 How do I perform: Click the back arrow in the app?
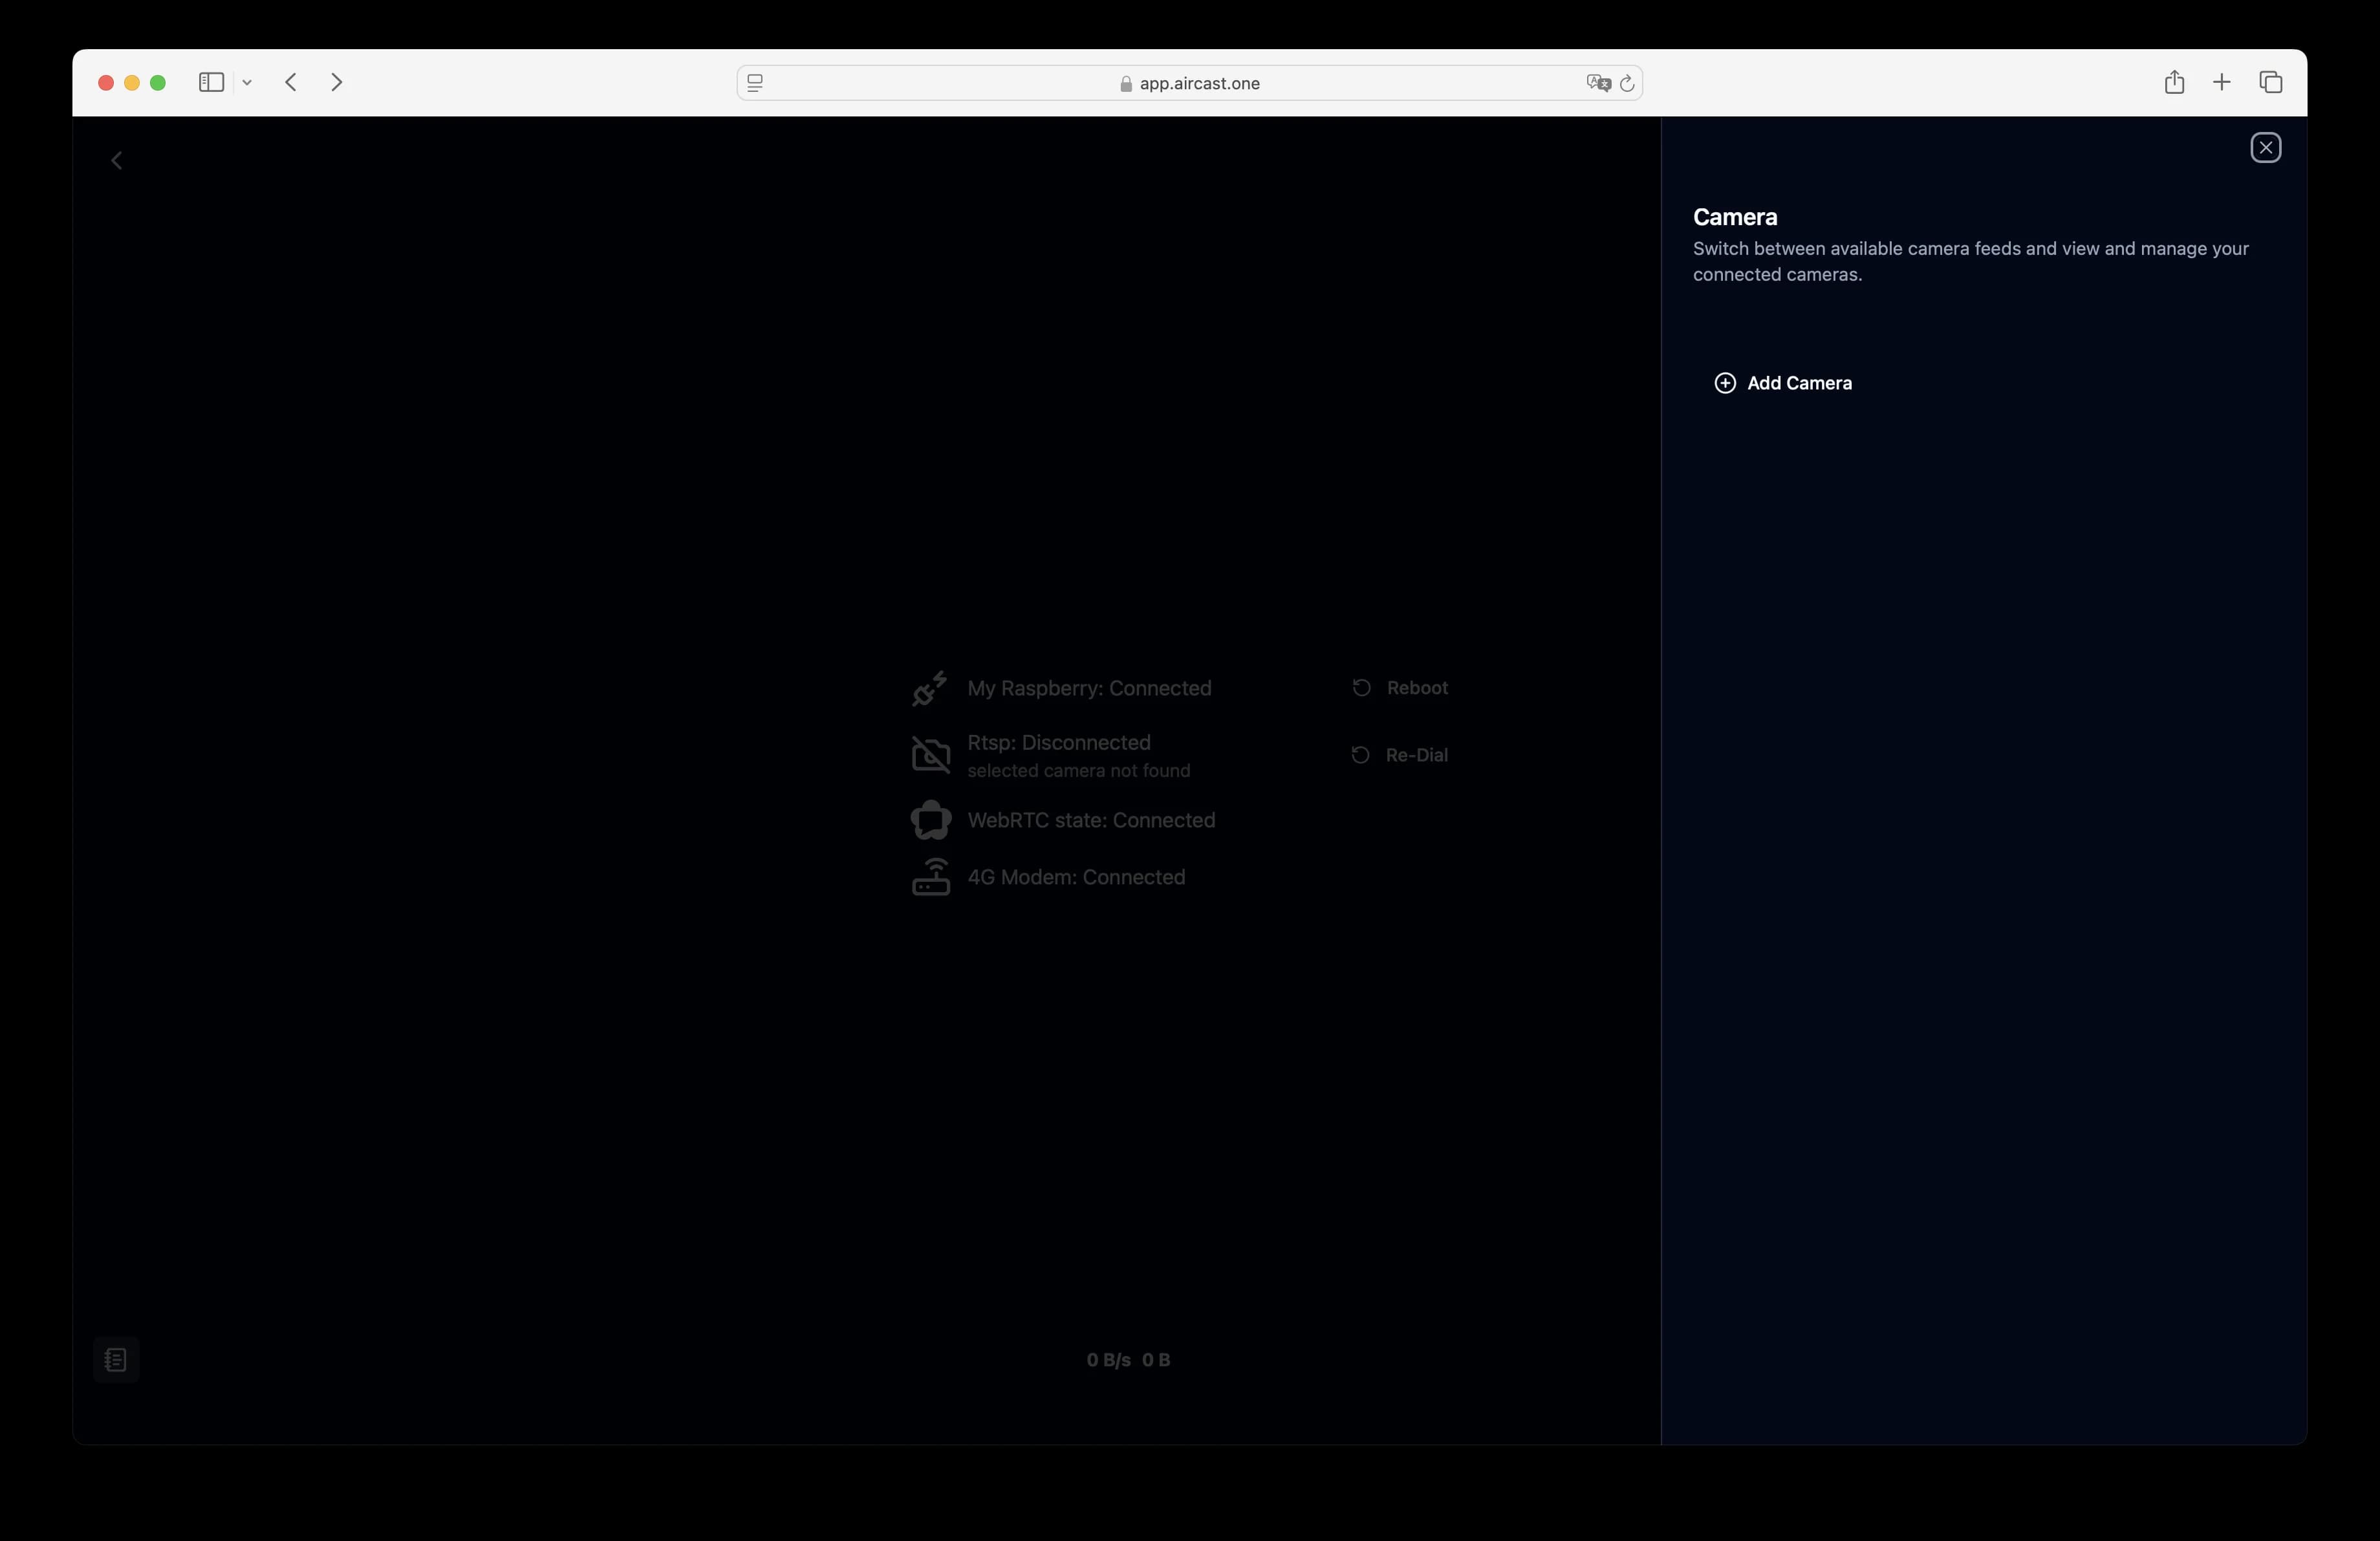coord(116,160)
